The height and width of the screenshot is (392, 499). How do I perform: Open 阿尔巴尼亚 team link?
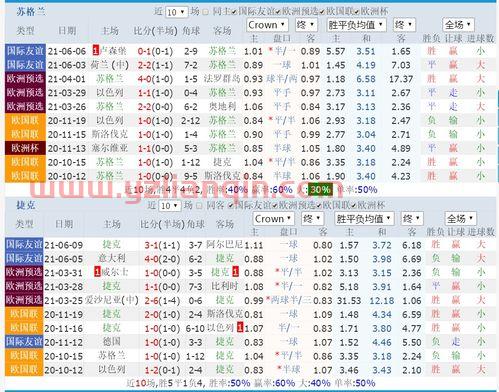pyautogui.click(x=224, y=244)
